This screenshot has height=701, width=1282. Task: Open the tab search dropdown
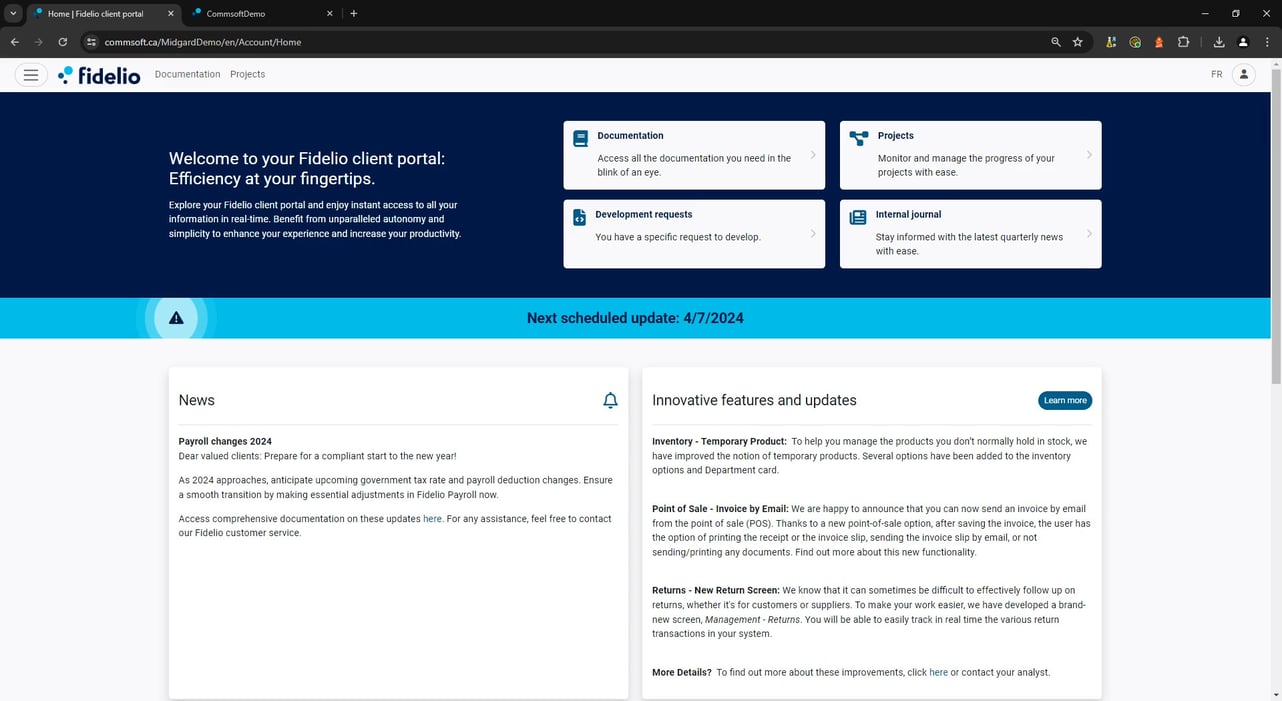pos(13,14)
